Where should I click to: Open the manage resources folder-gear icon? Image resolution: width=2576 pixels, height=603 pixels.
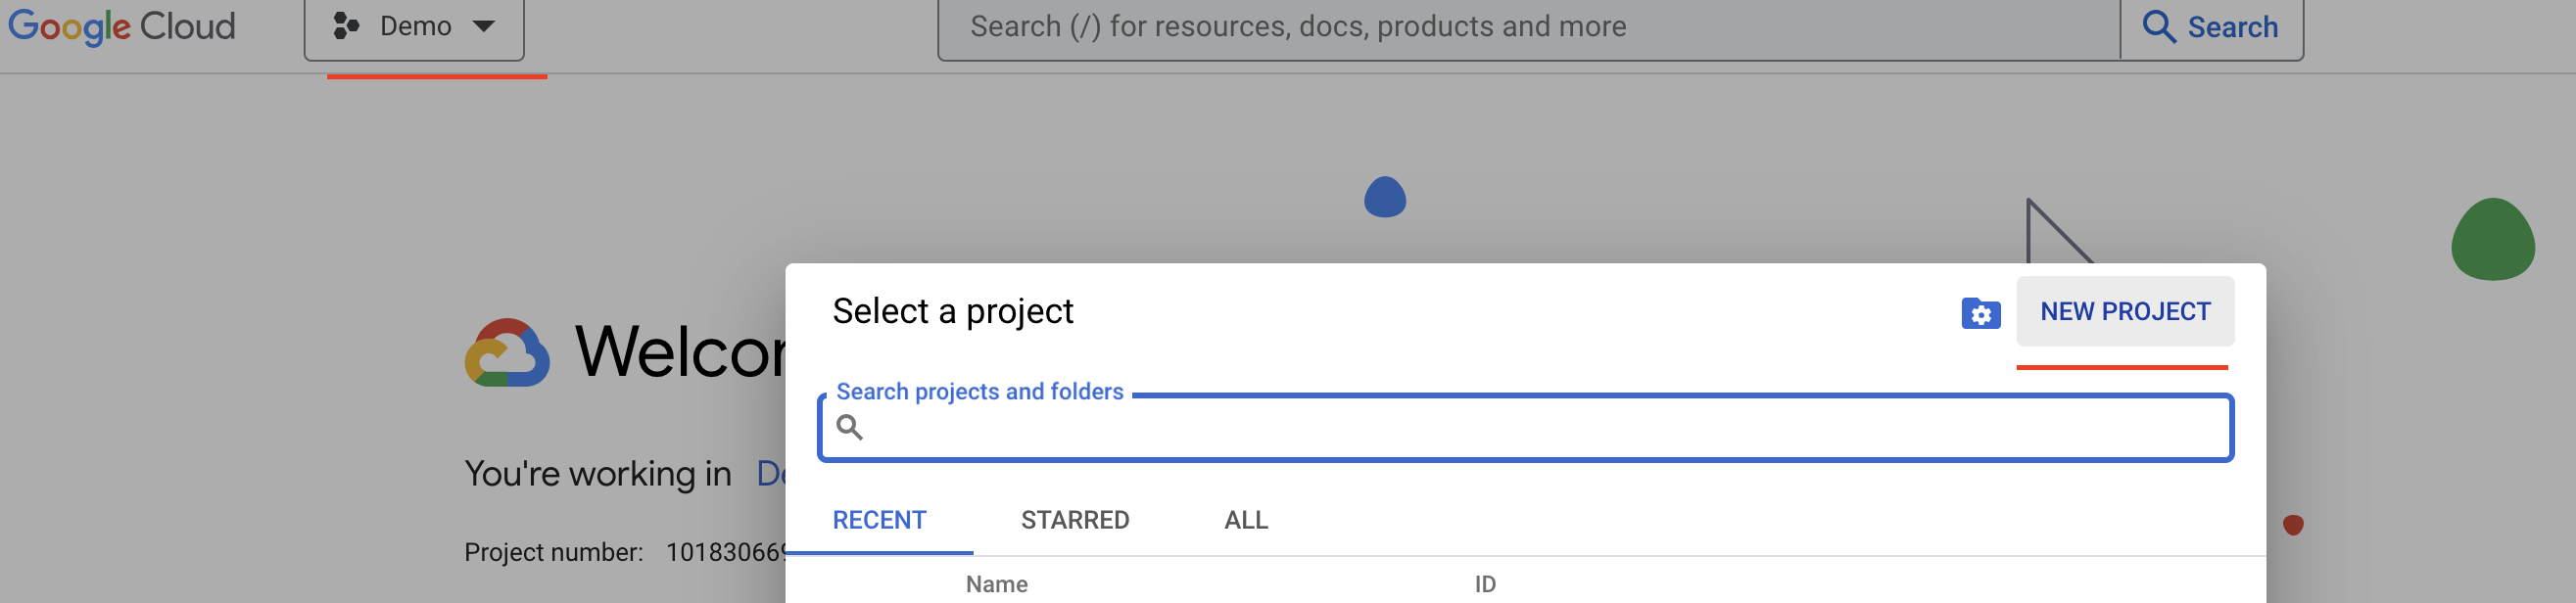[1980, 313]
